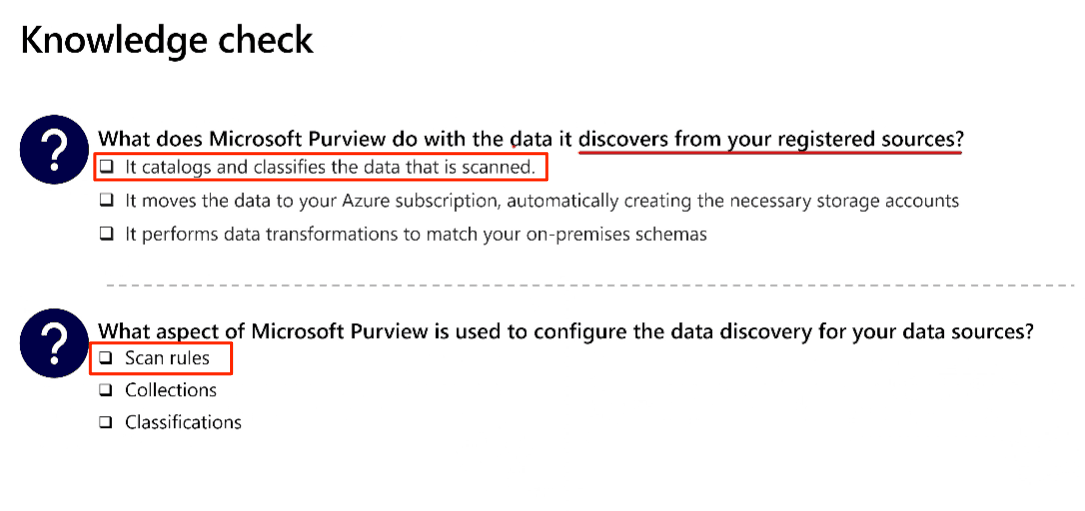Tick the Classifications checkbox
Image resolution: width=1085 pixels, height=511 pixels.
[106, 422]
